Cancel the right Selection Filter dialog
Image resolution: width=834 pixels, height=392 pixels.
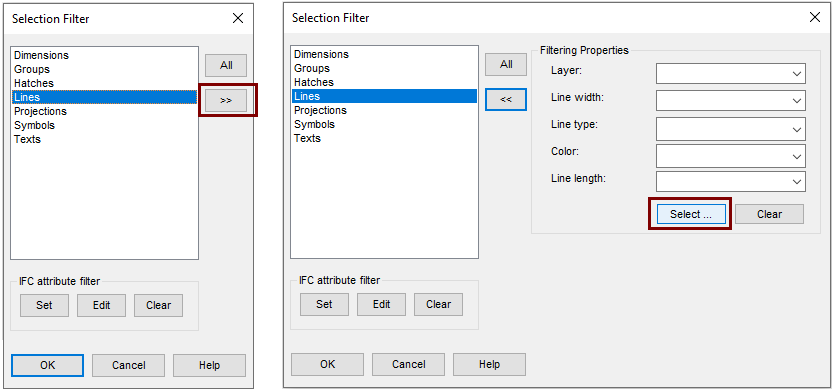point(408,364)
